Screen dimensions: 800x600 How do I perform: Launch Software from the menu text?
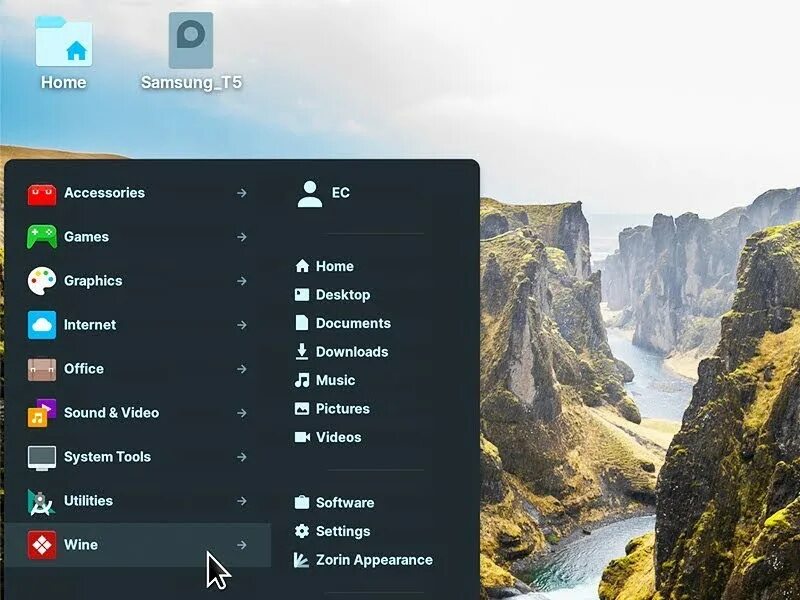tap(345, 503)
